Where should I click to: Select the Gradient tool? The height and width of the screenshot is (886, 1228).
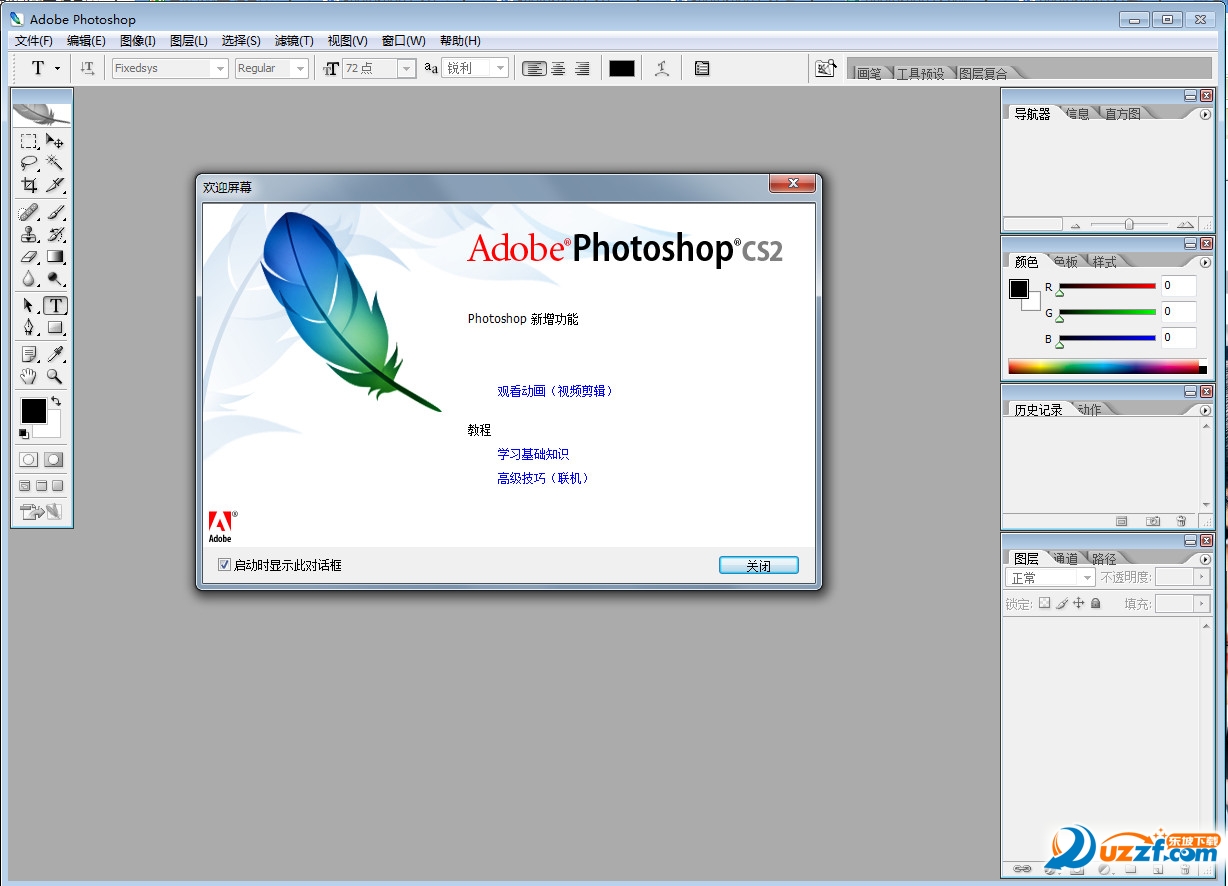[x=55, y=256]
